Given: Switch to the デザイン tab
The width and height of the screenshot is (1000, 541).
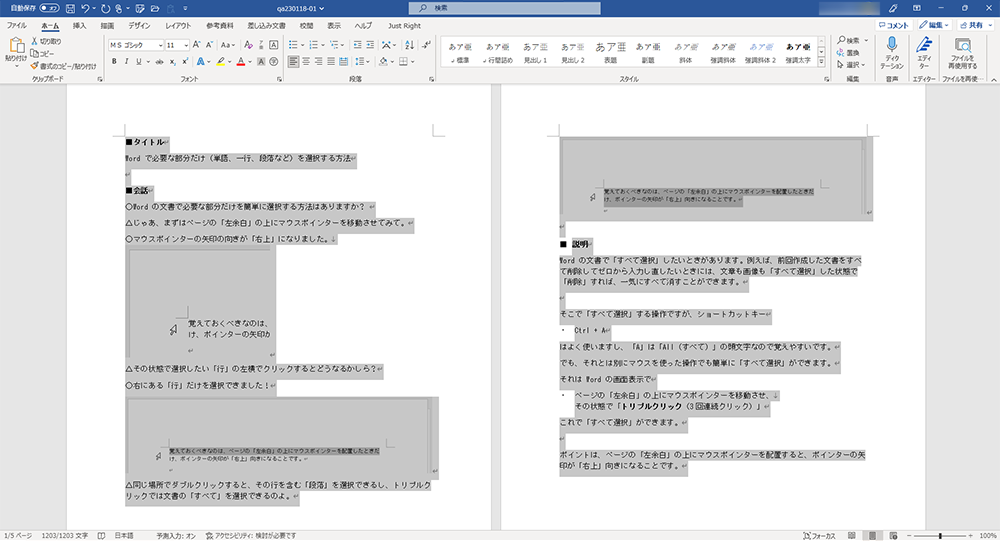Looking at the screenshot, I should point(139,26).
